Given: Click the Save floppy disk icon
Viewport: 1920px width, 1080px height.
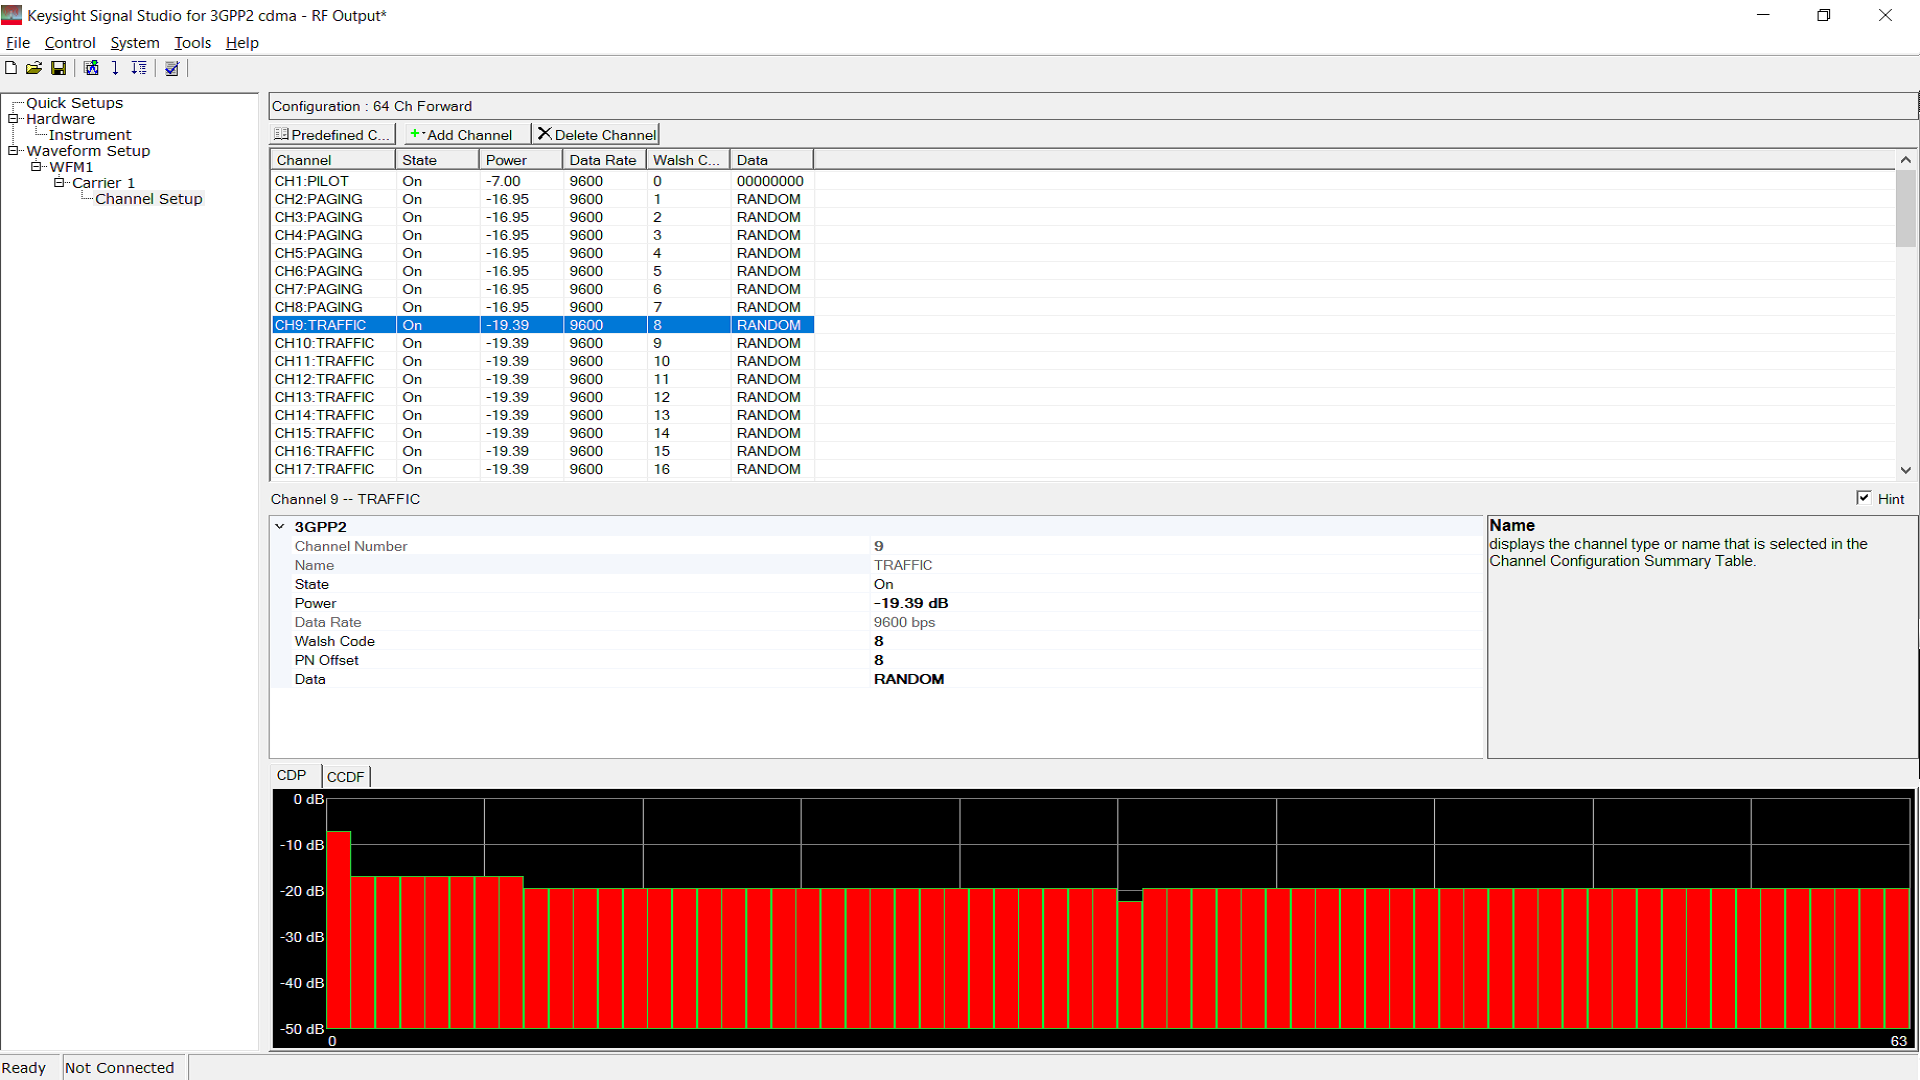Looking at the screenshot, I should click(58, 68).
